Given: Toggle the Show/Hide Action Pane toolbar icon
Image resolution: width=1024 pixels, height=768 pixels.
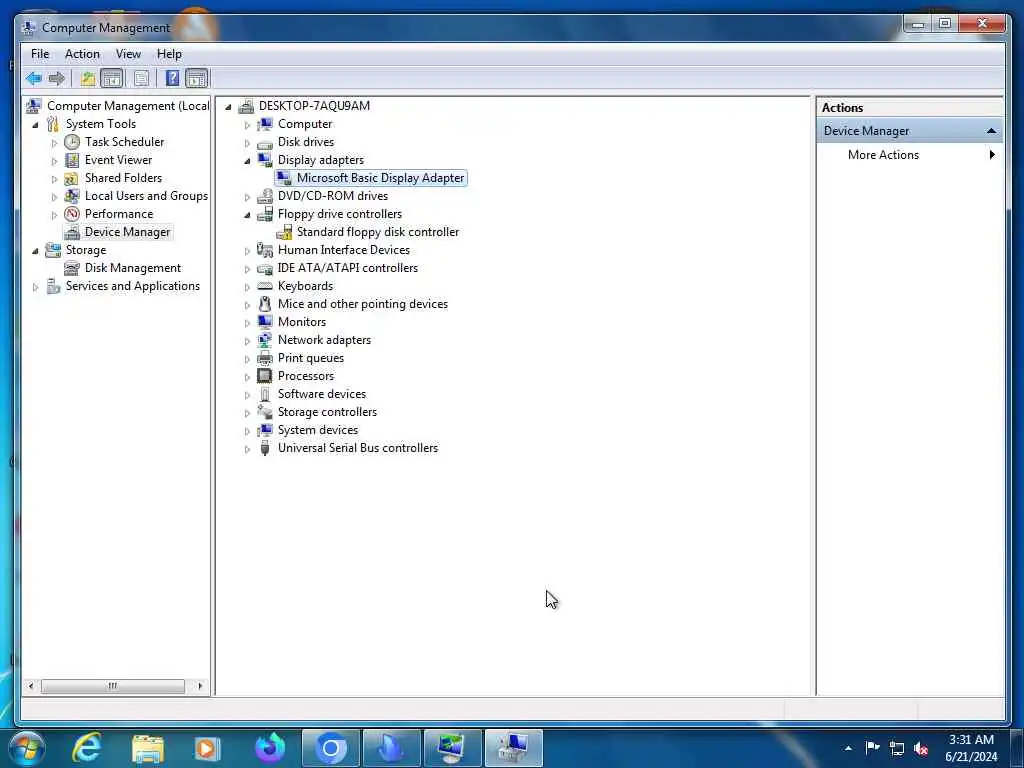Looking at the screenshot, I should pos(197,79).
